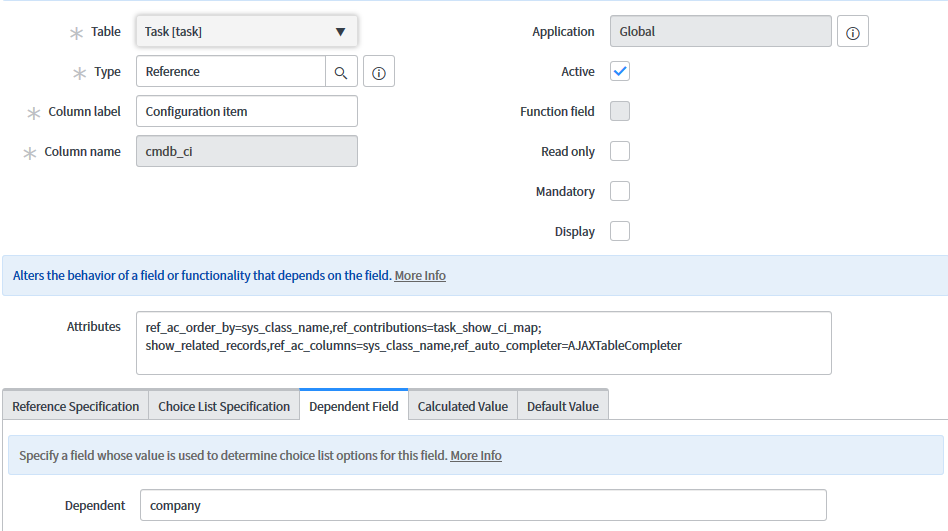Edit the Attributes text area

[484, 343]
